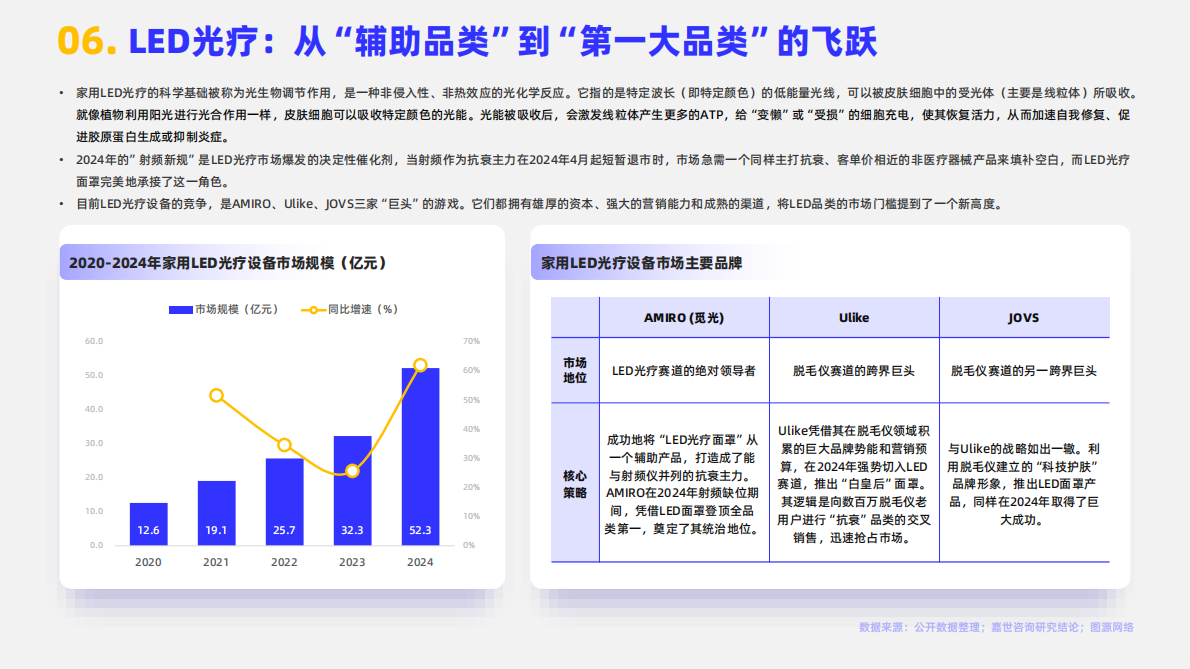
Task: Click the yellow 同比增速 legend marker
Action: coord(313,310)
